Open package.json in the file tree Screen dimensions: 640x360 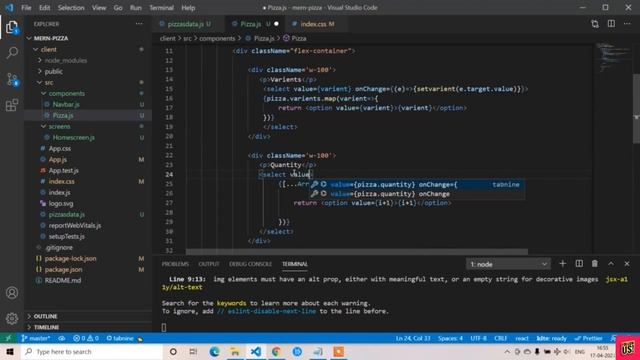pyautogui.click(x=88, y=269)
